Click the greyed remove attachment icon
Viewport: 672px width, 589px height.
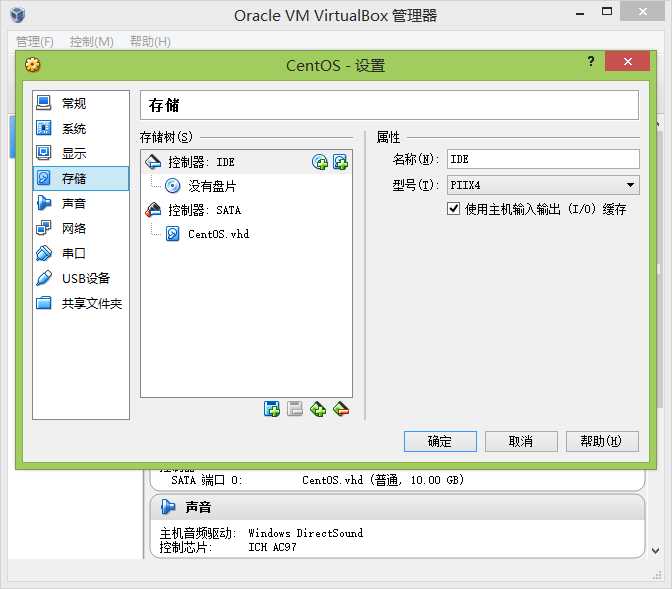point(295,409)
